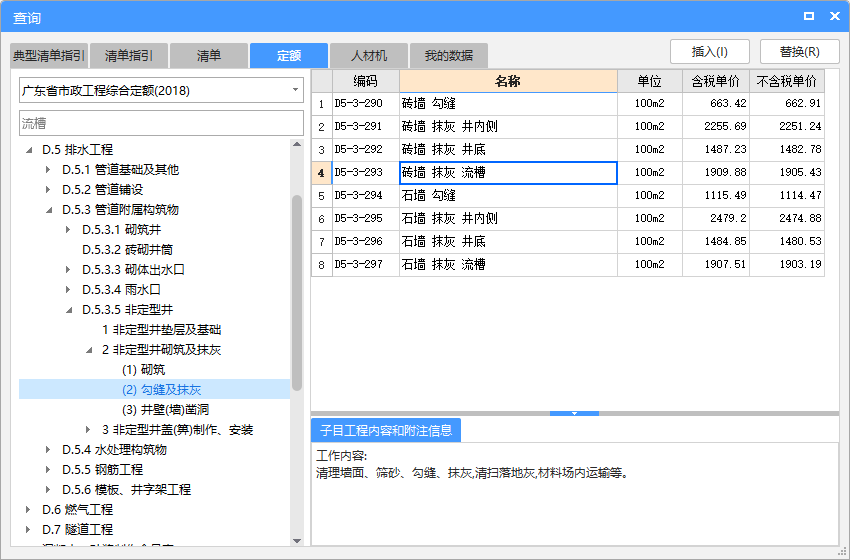The height and width of the screenshot is (560, 850).
Task: Select the 石墙 抹灰 井内侧 name cell
Action: click(x=508, y=219)
